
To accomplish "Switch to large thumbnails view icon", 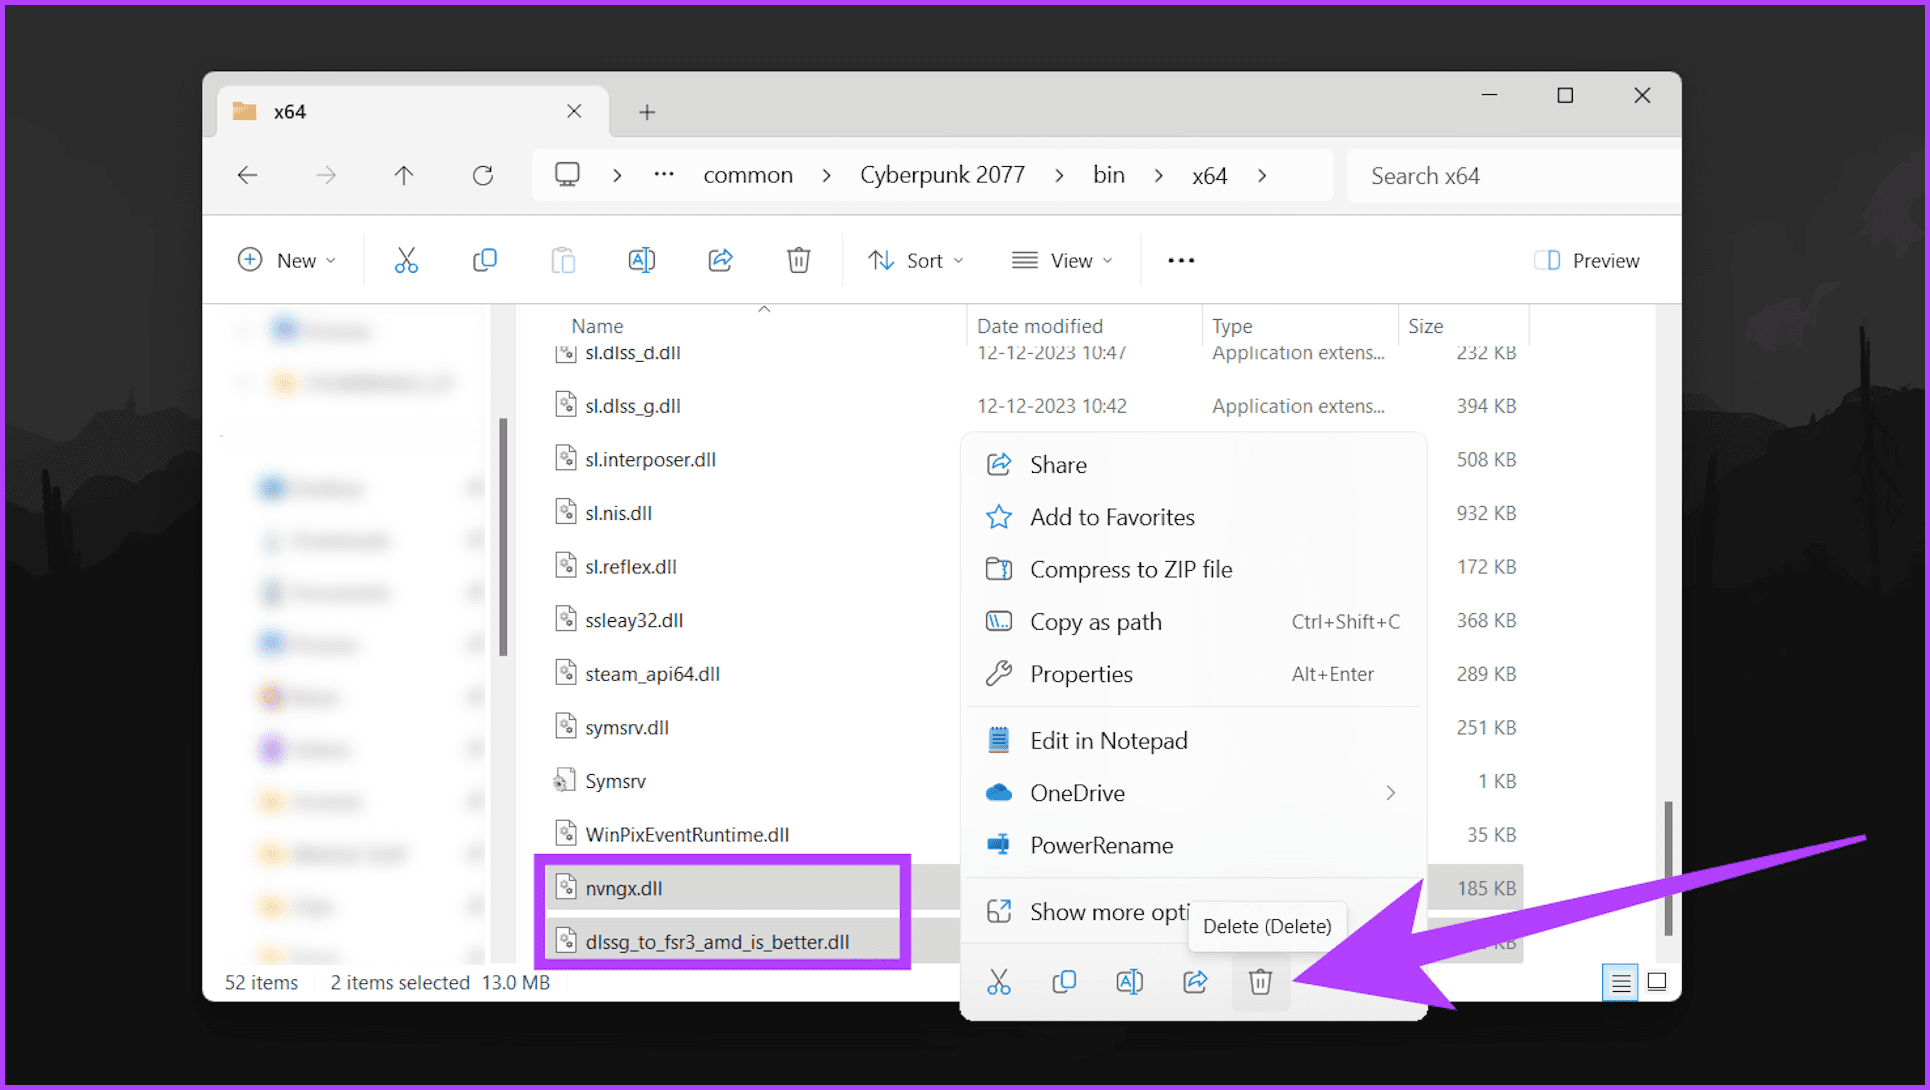I will tap(1657, 982).
